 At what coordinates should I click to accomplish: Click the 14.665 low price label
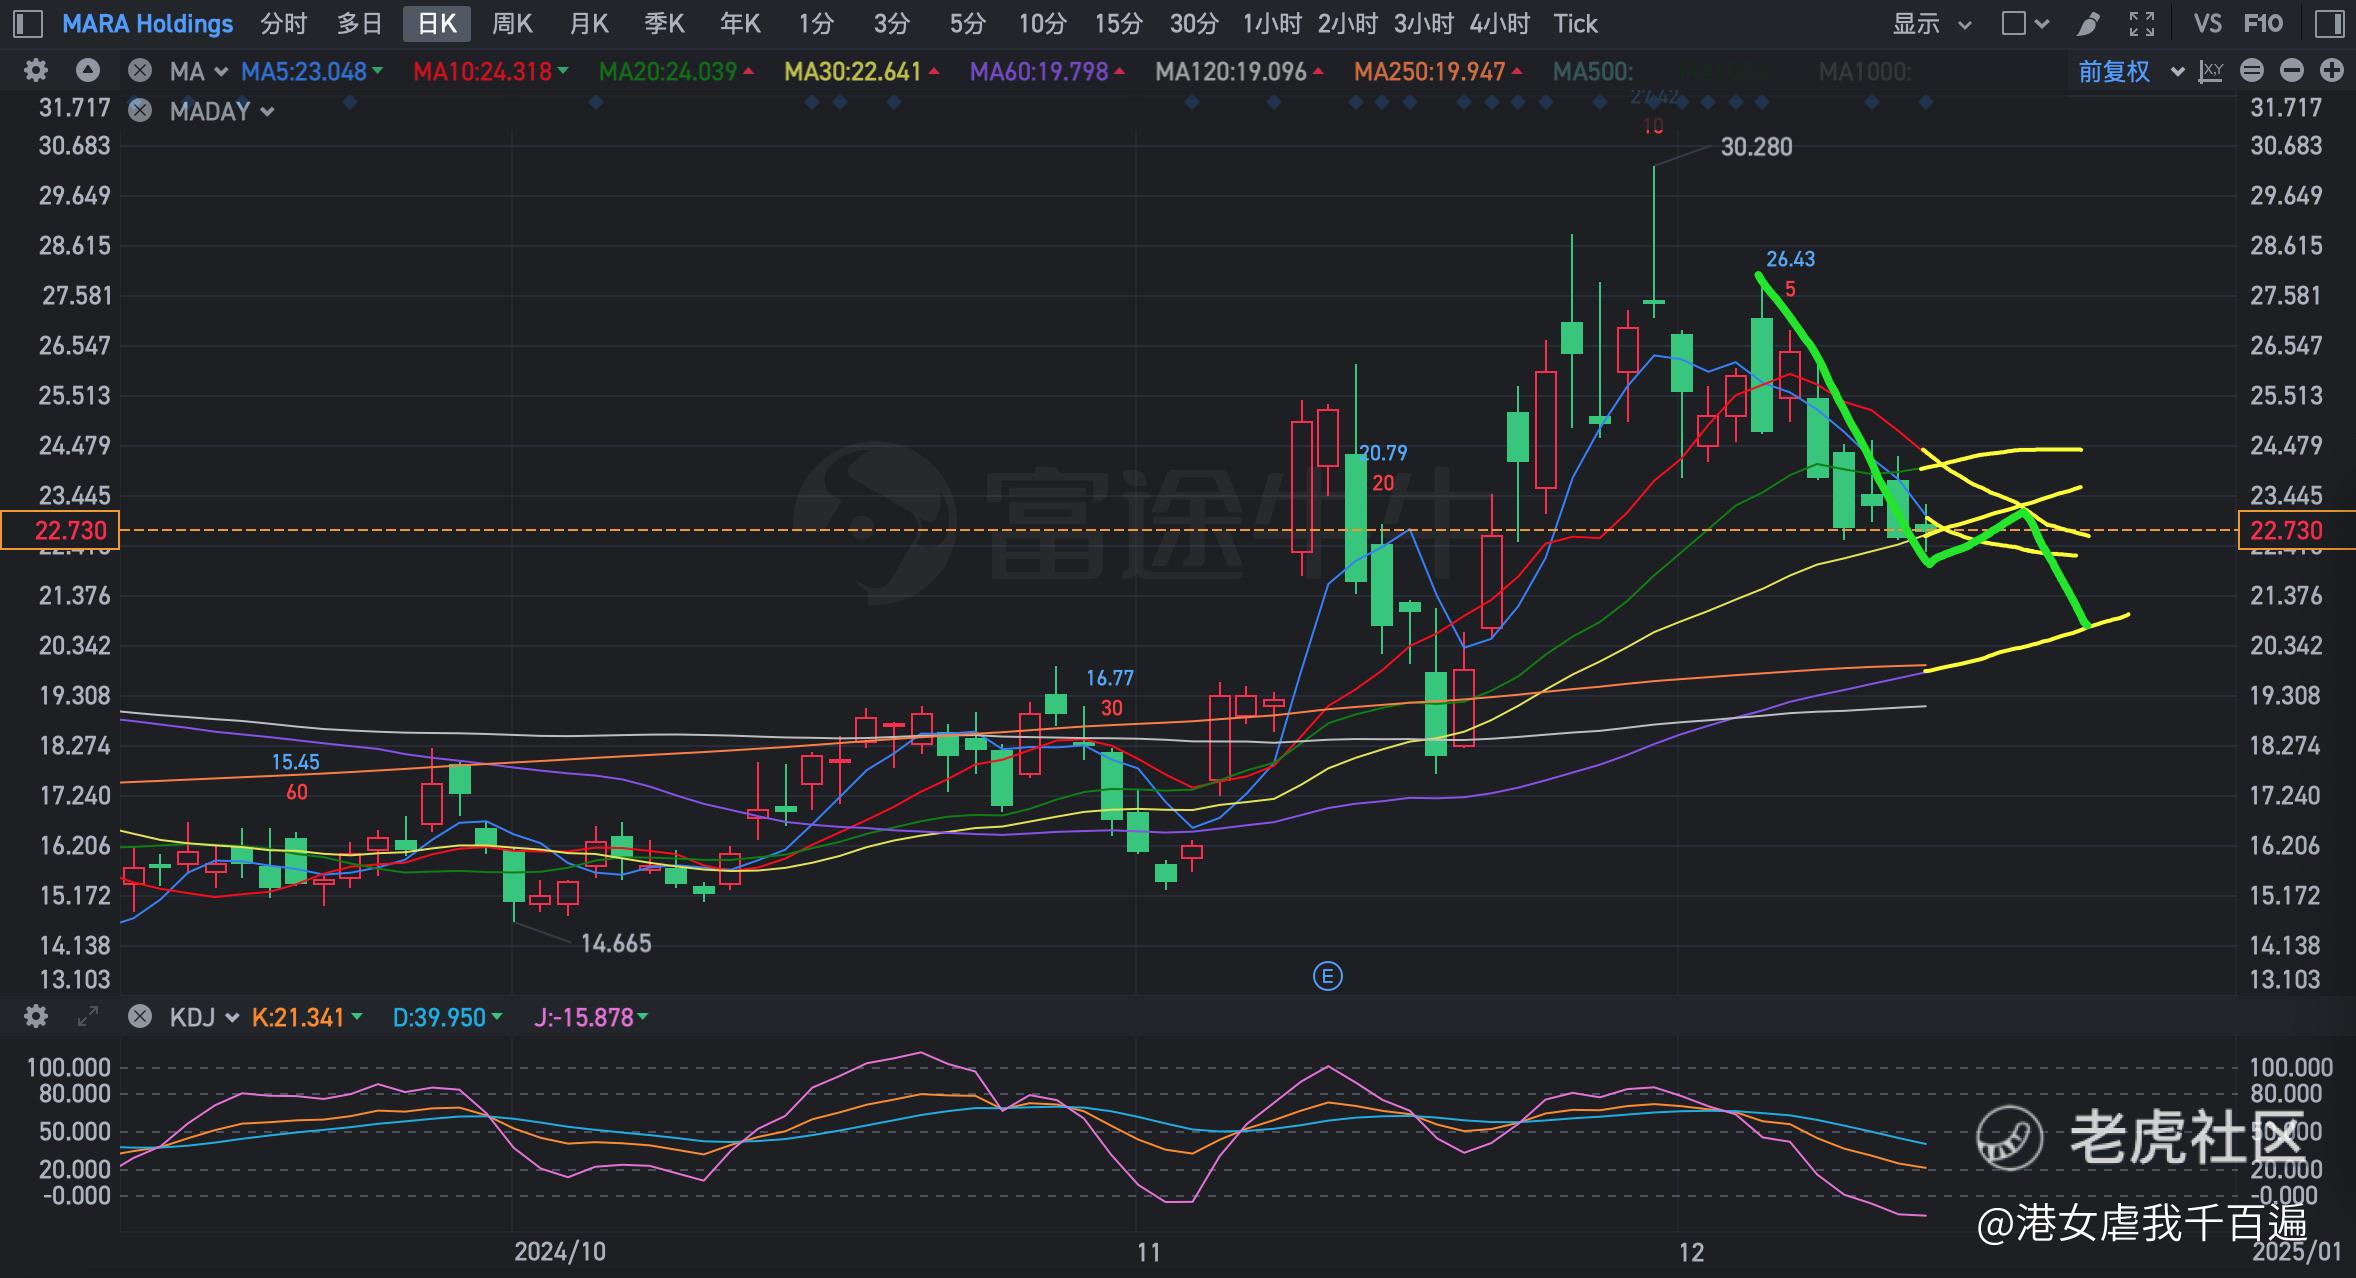(x=616, y=943)
